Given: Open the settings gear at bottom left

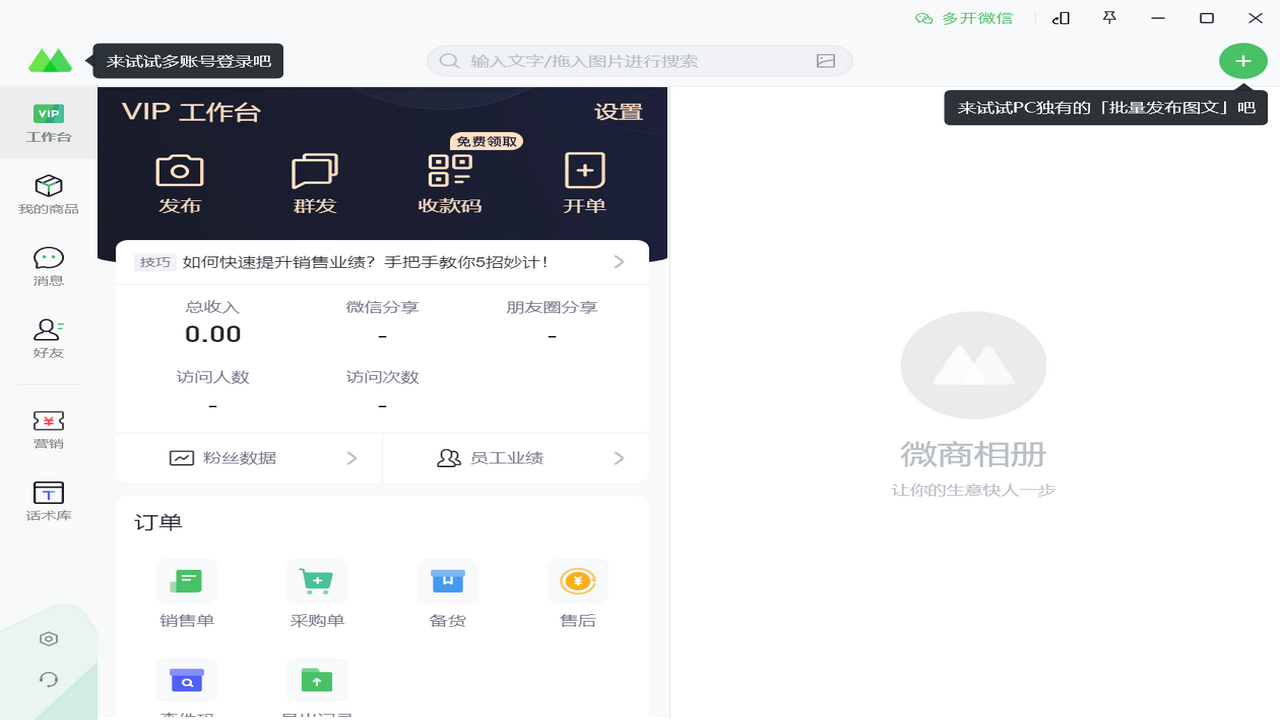Looking at the screenshot, I should coord(47,638).
